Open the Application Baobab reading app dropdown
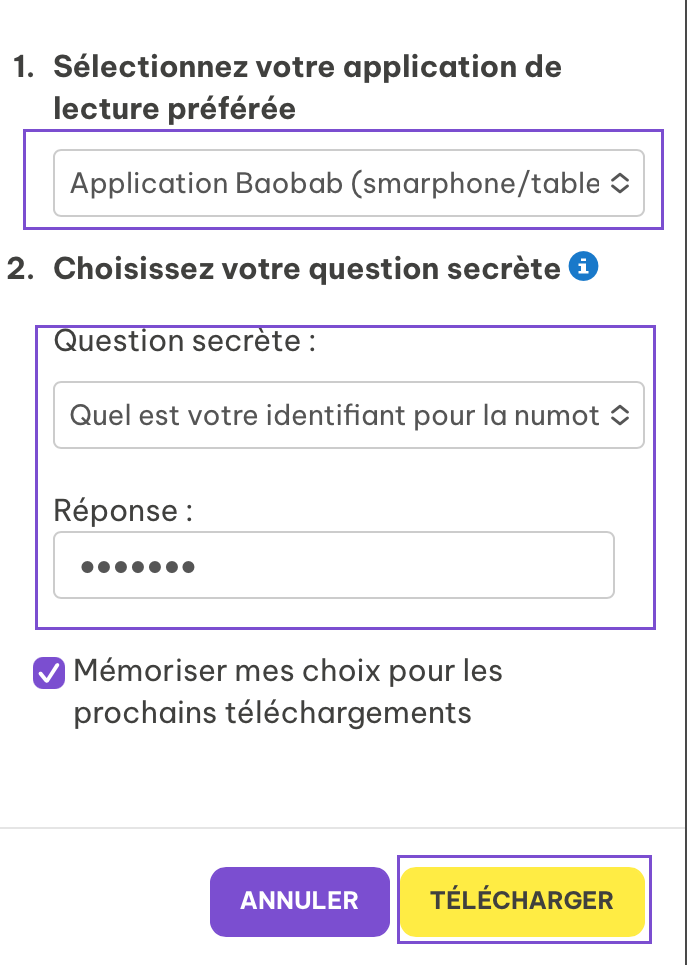The width and height of the screenshot is (687, 965). (x=348, y=183)
